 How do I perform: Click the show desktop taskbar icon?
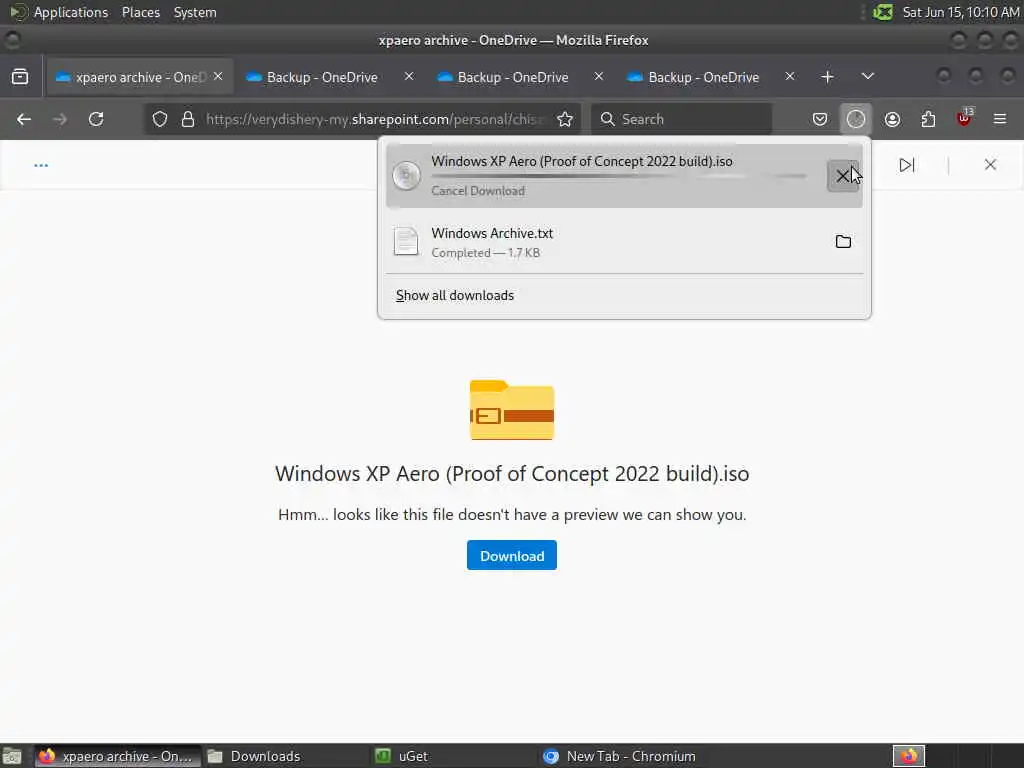12,756
